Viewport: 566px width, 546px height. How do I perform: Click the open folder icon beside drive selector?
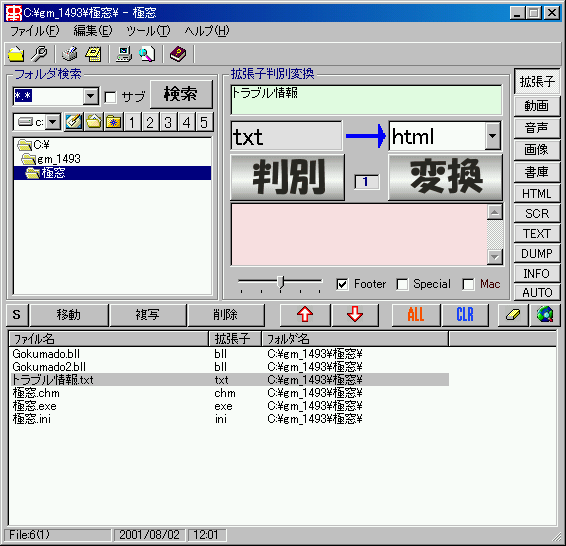[x=94, y=122]
